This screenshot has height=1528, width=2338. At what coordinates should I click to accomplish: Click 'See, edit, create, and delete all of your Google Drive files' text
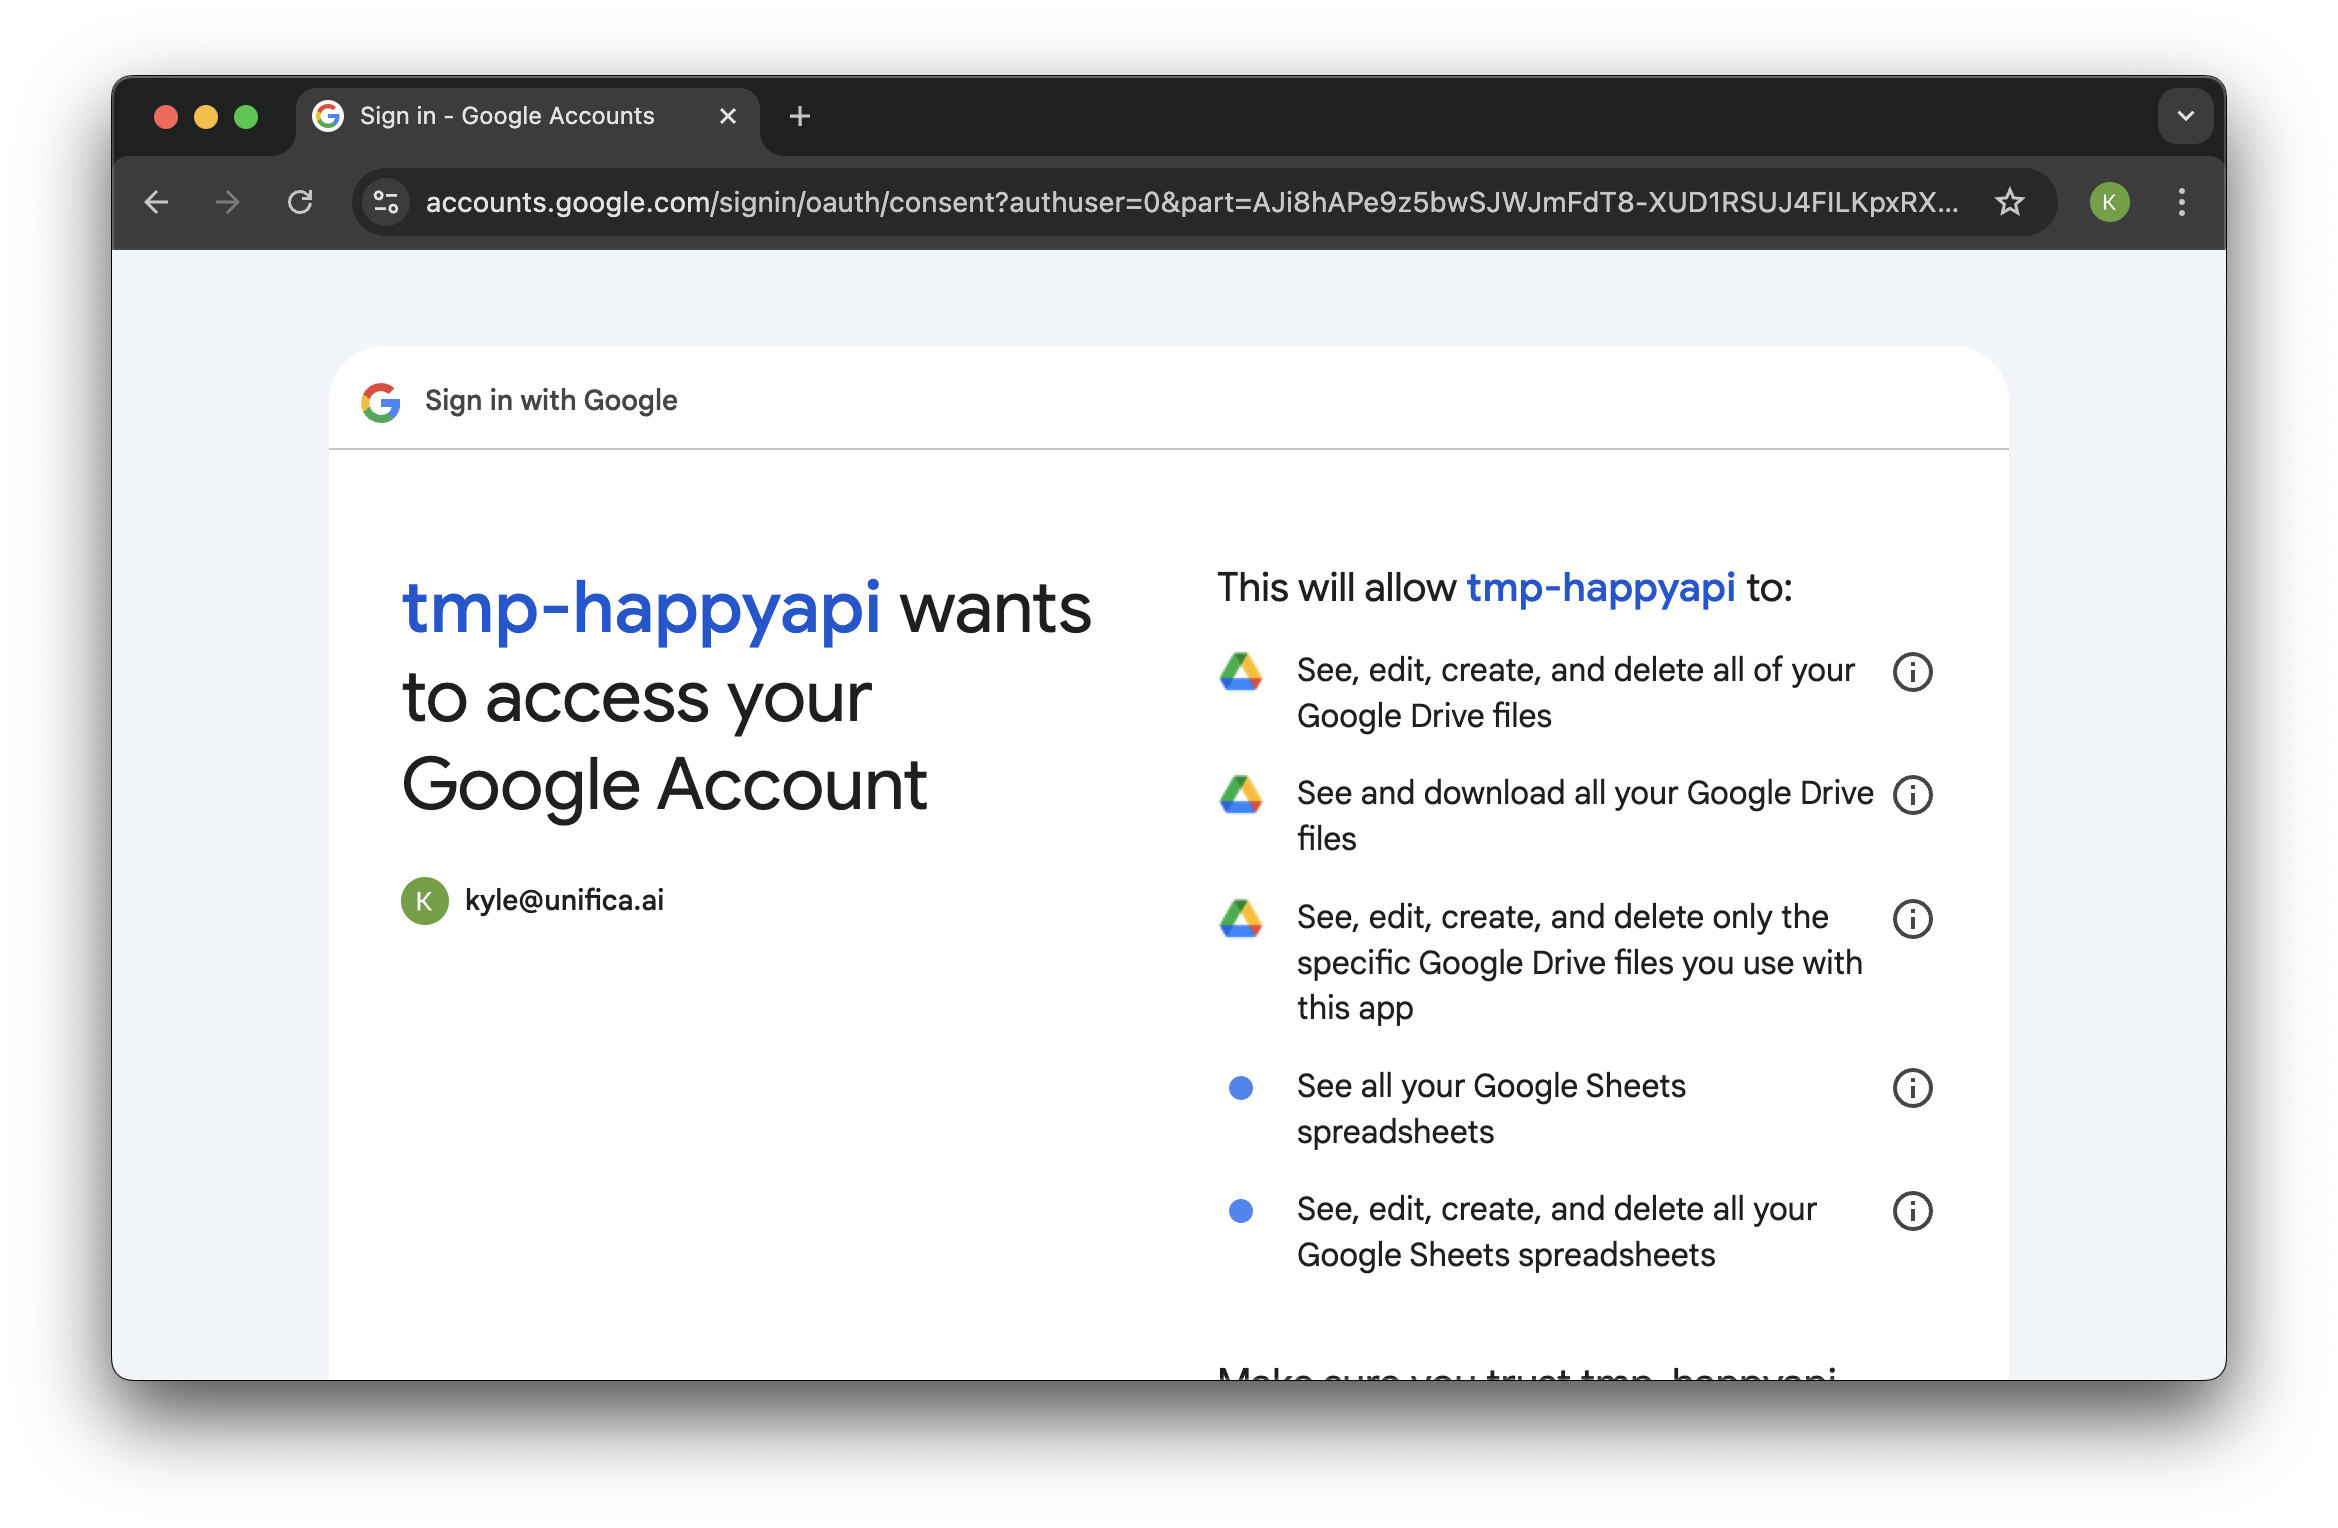point(1576,693)
